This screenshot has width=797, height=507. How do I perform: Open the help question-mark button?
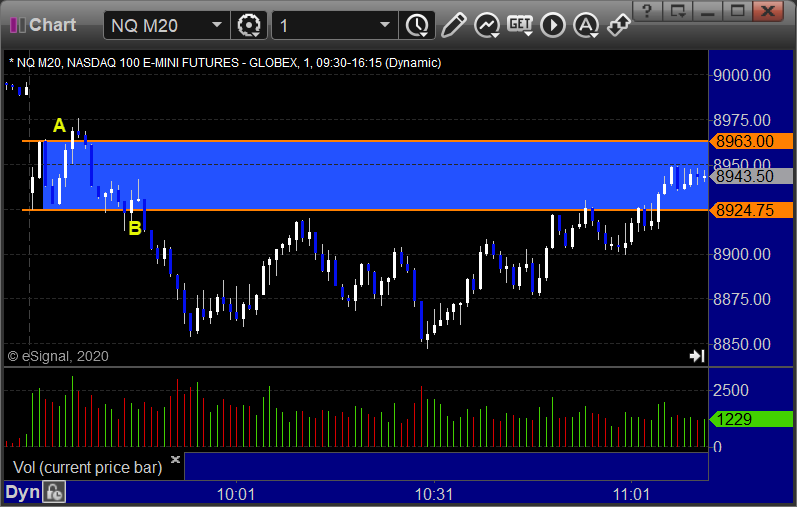pos(647,11)
